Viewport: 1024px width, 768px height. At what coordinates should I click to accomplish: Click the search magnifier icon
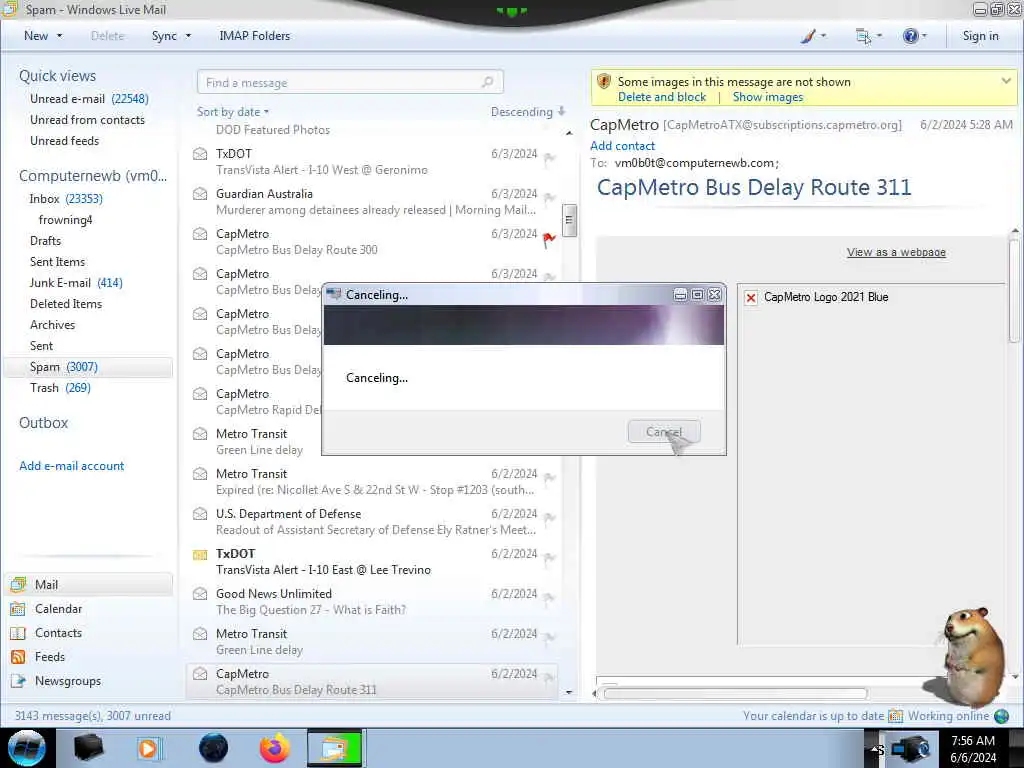(487, 82)
